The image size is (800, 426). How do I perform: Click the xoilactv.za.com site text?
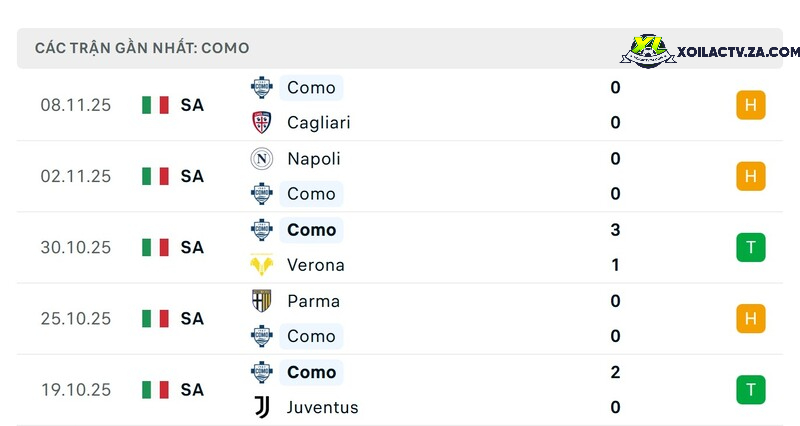tap(738, 52)
